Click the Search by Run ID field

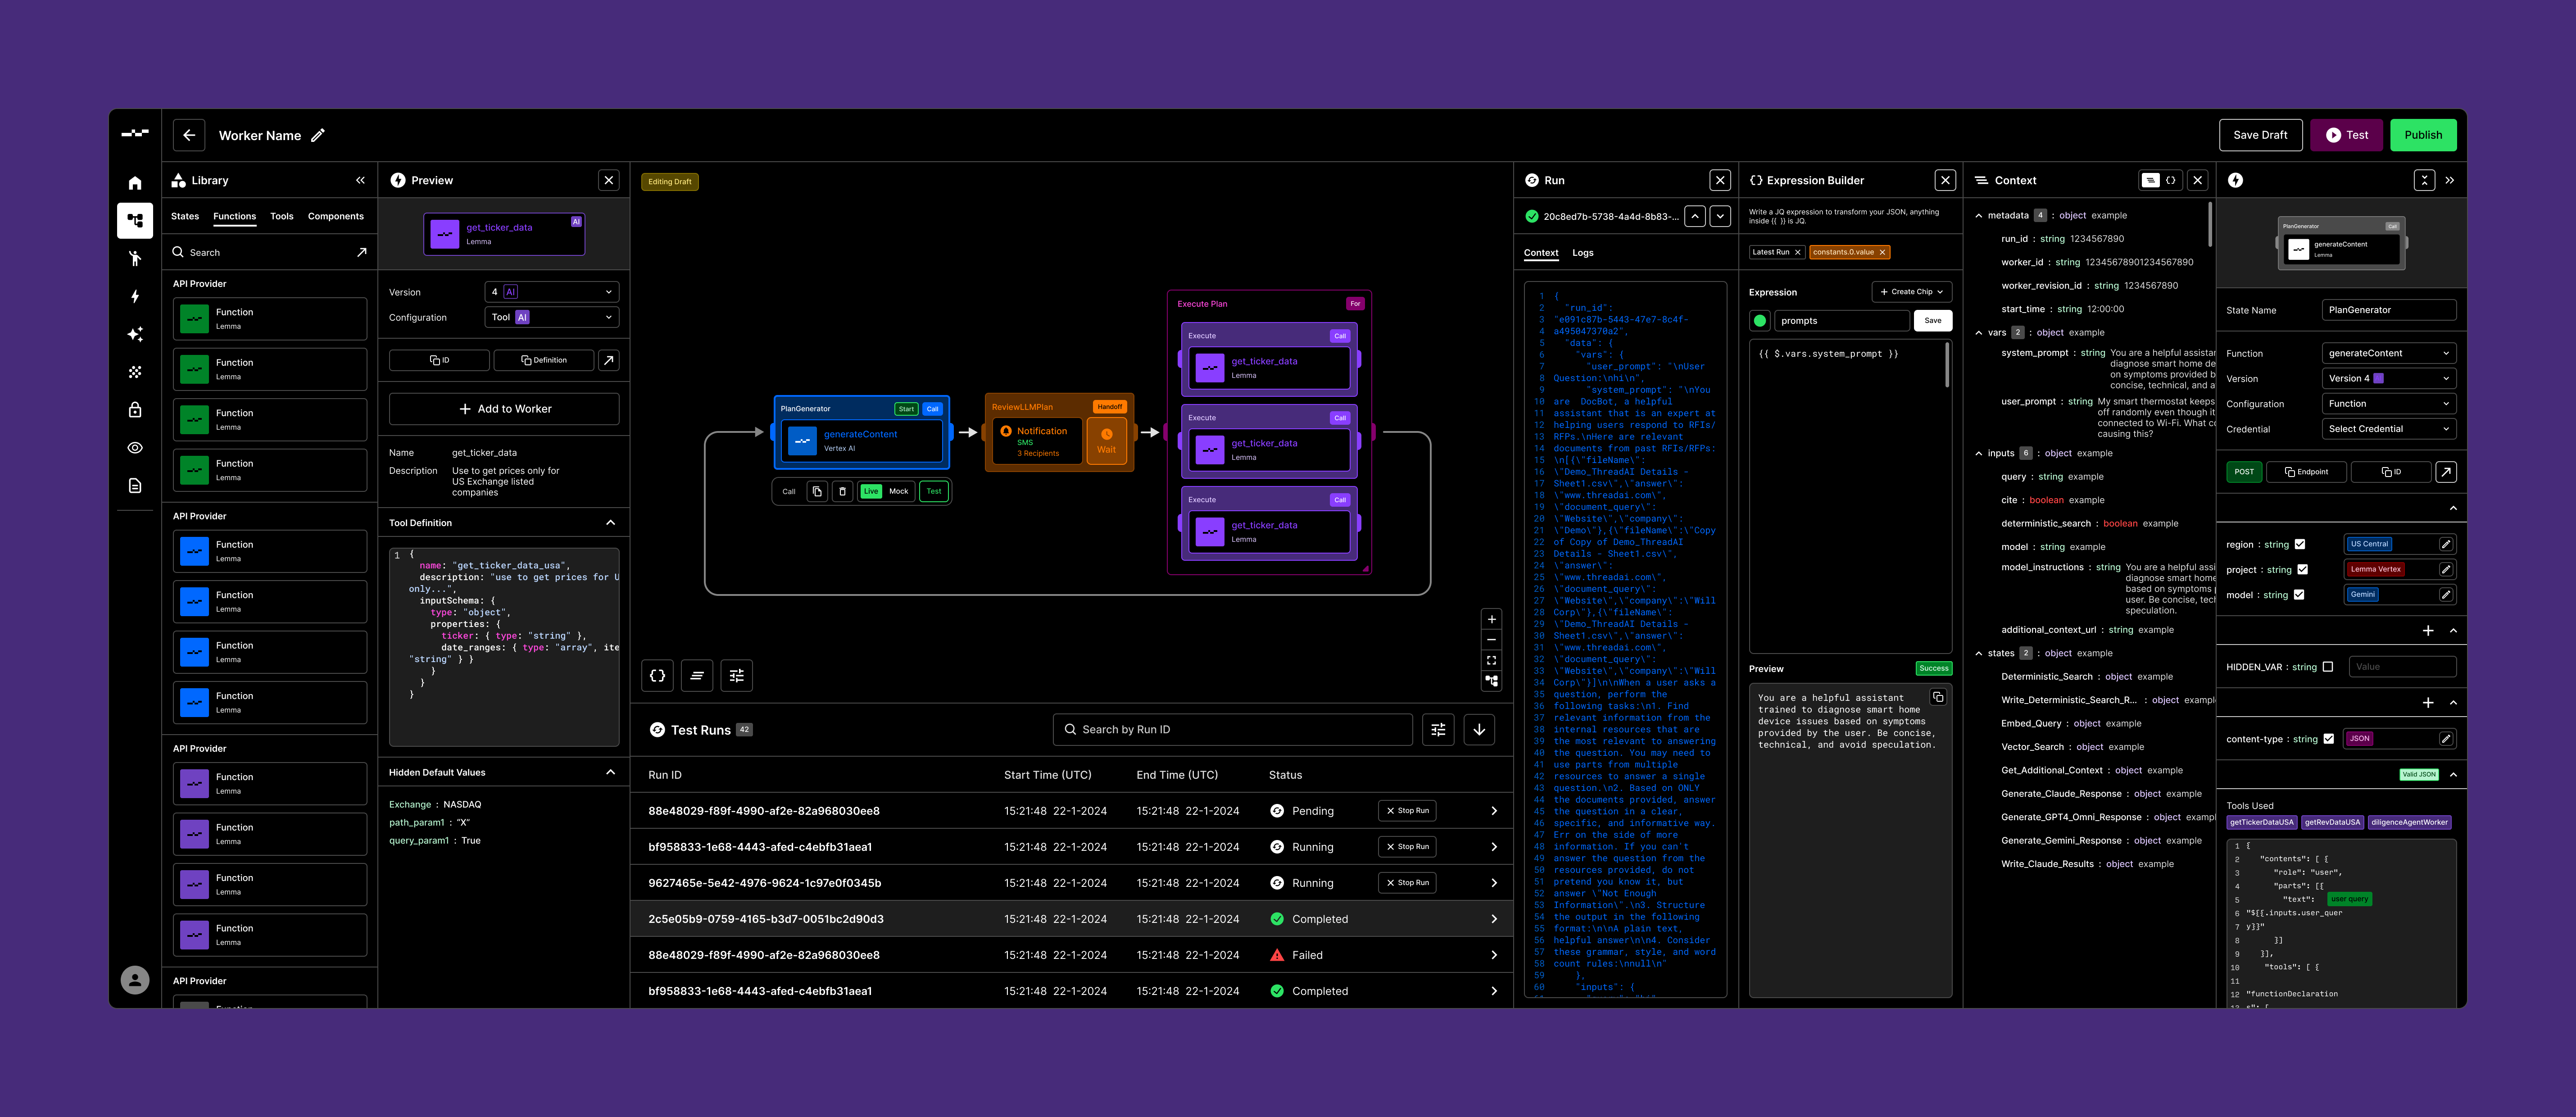click(x=1232, y=730)
